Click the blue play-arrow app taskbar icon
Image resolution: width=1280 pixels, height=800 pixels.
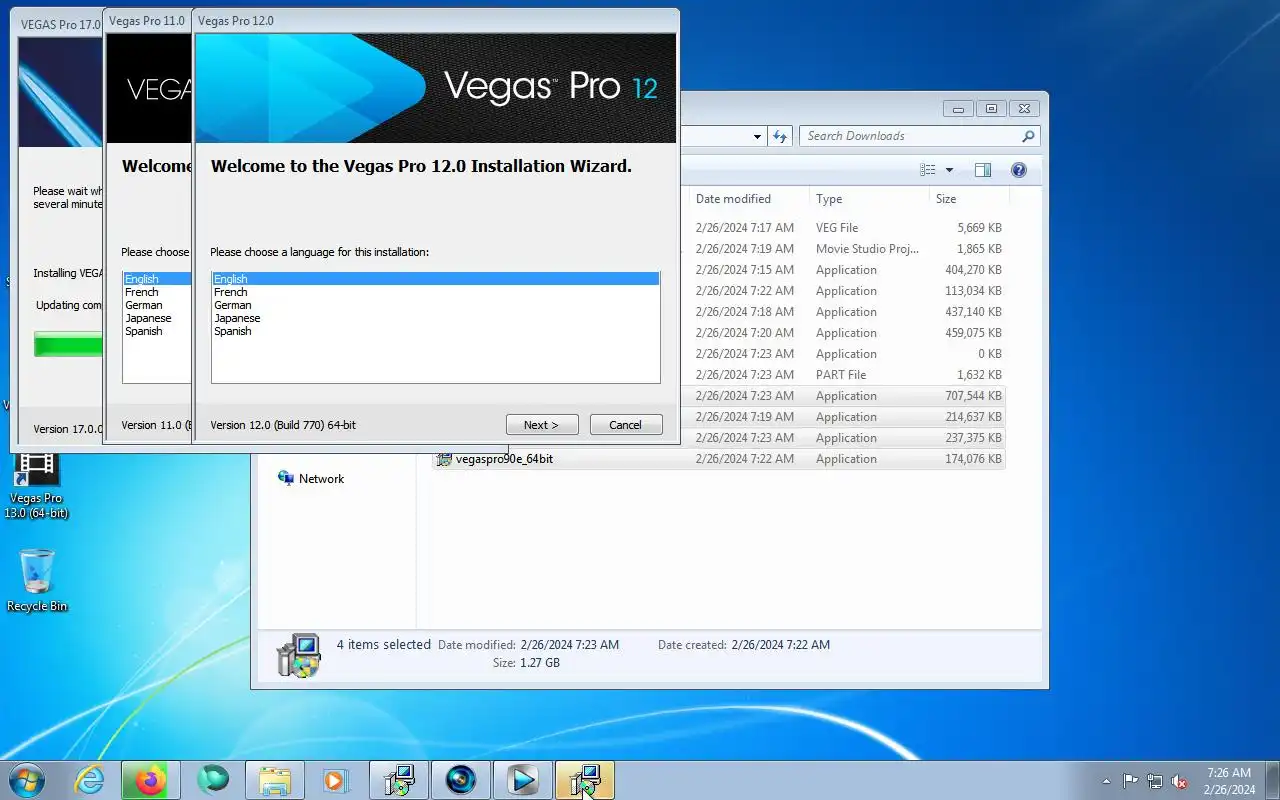pyautogui.click(x=523, y=780)
